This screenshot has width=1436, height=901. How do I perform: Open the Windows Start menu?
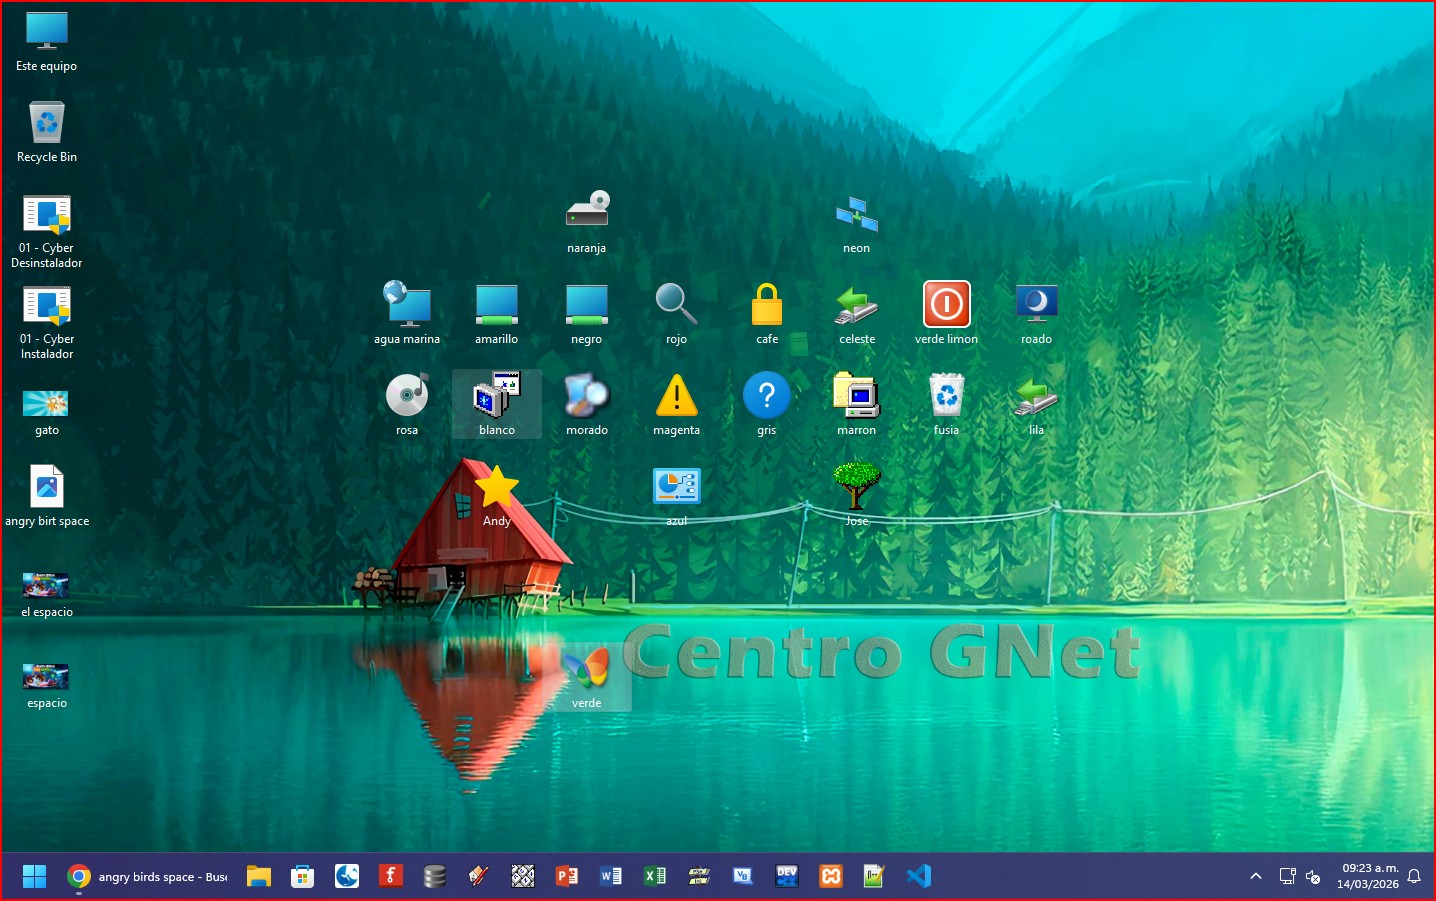point(34,876)
